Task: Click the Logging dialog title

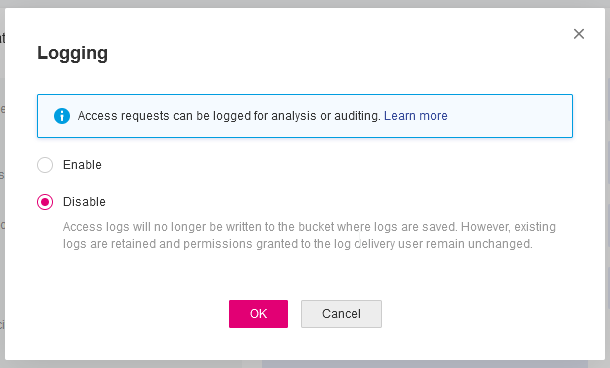Action: point(72,53)
